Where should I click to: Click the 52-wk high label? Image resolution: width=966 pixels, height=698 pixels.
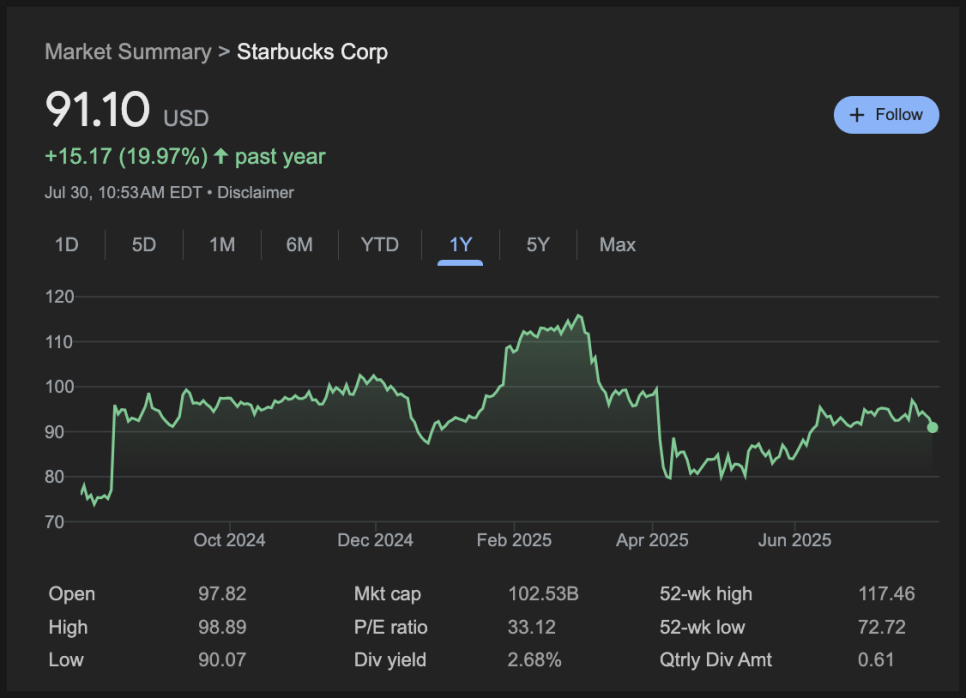tap(706, 594)
